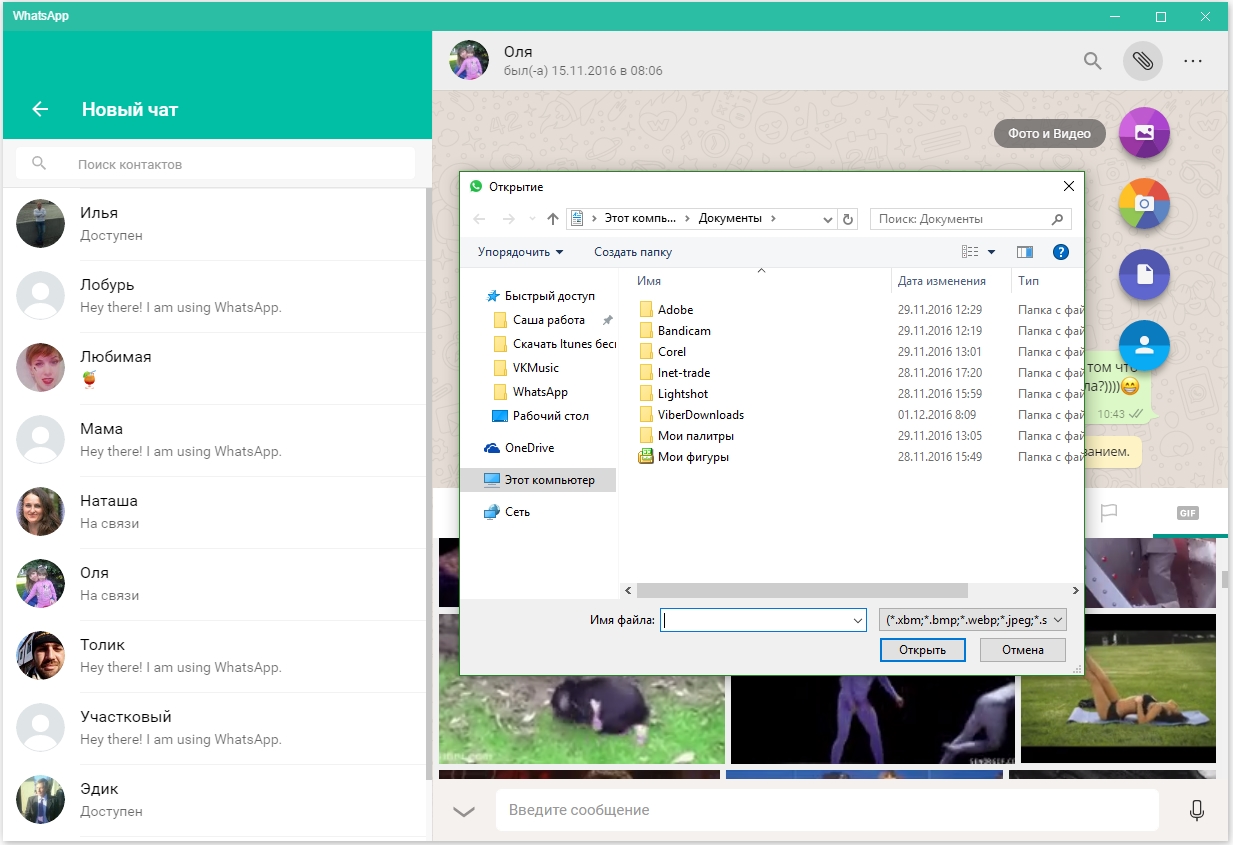Click the contact search magnifier icon

pos(39,163)
